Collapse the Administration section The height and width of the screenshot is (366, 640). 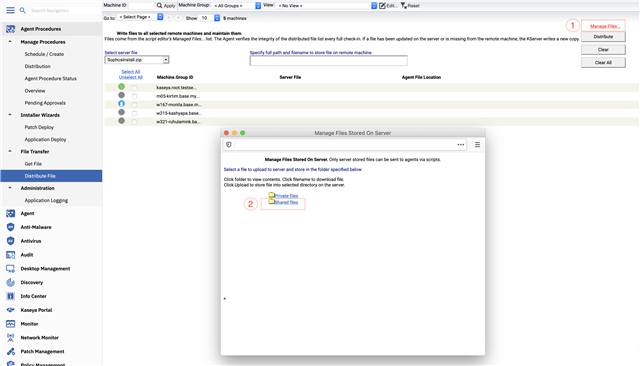click(10, 188)
